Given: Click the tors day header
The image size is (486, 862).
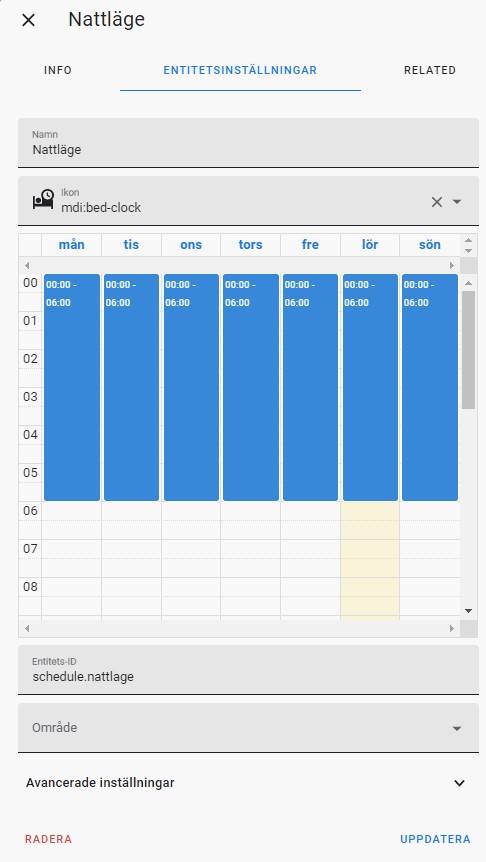Looking at the screenshot, I should tap(250, 245).
